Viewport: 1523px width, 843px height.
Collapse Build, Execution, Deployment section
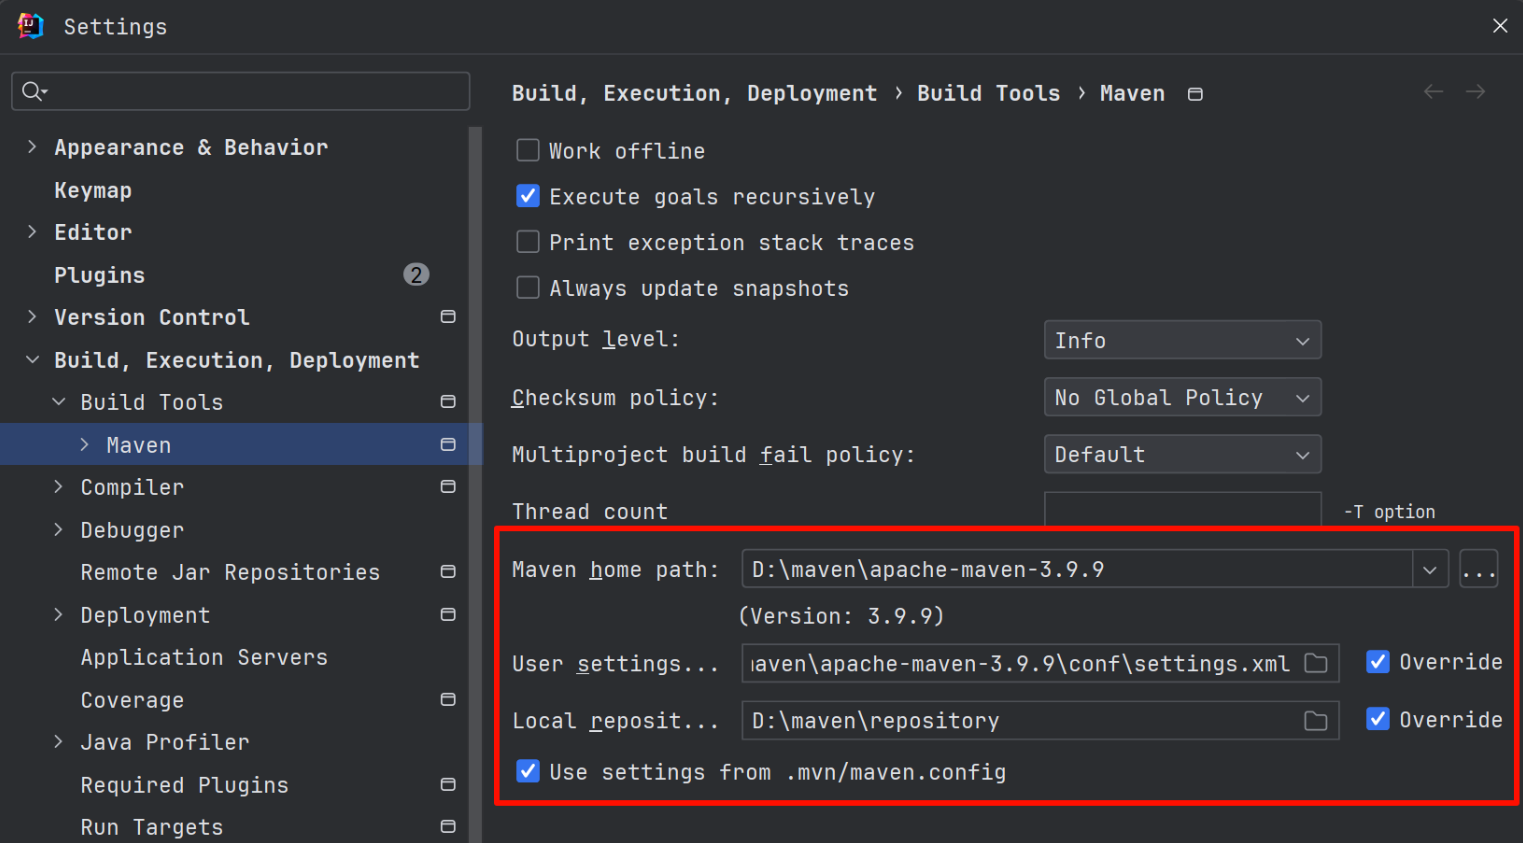point(32,360)
